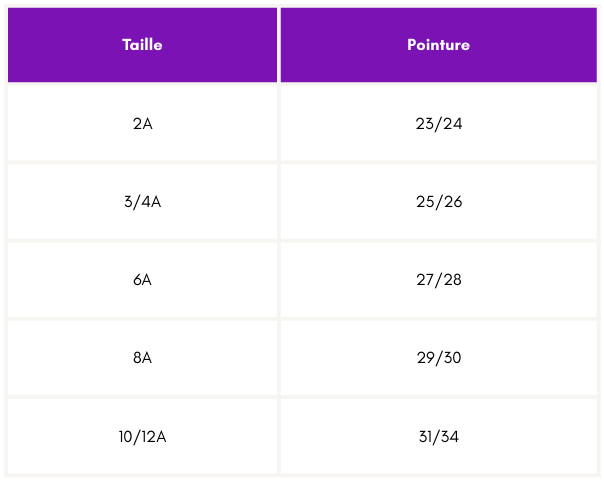Click the pointure matching size 2A
The image size is (604, 485).
438,124
